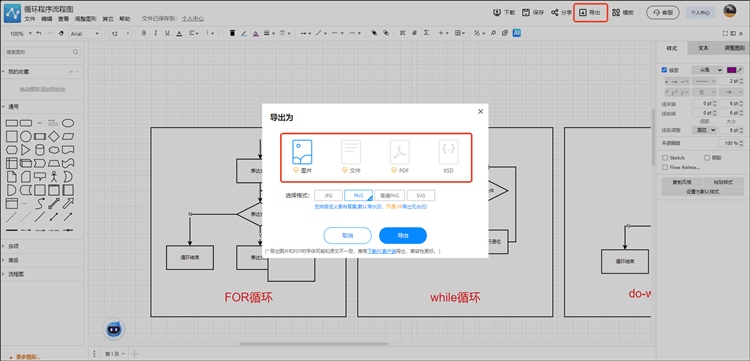Click 下载 download in the header

(504, 12)
